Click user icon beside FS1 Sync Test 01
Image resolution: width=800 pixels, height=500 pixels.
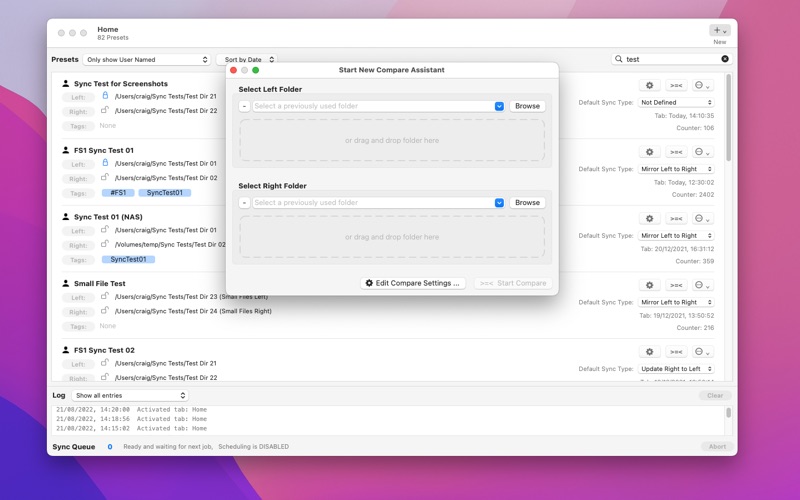coord(66,150)
